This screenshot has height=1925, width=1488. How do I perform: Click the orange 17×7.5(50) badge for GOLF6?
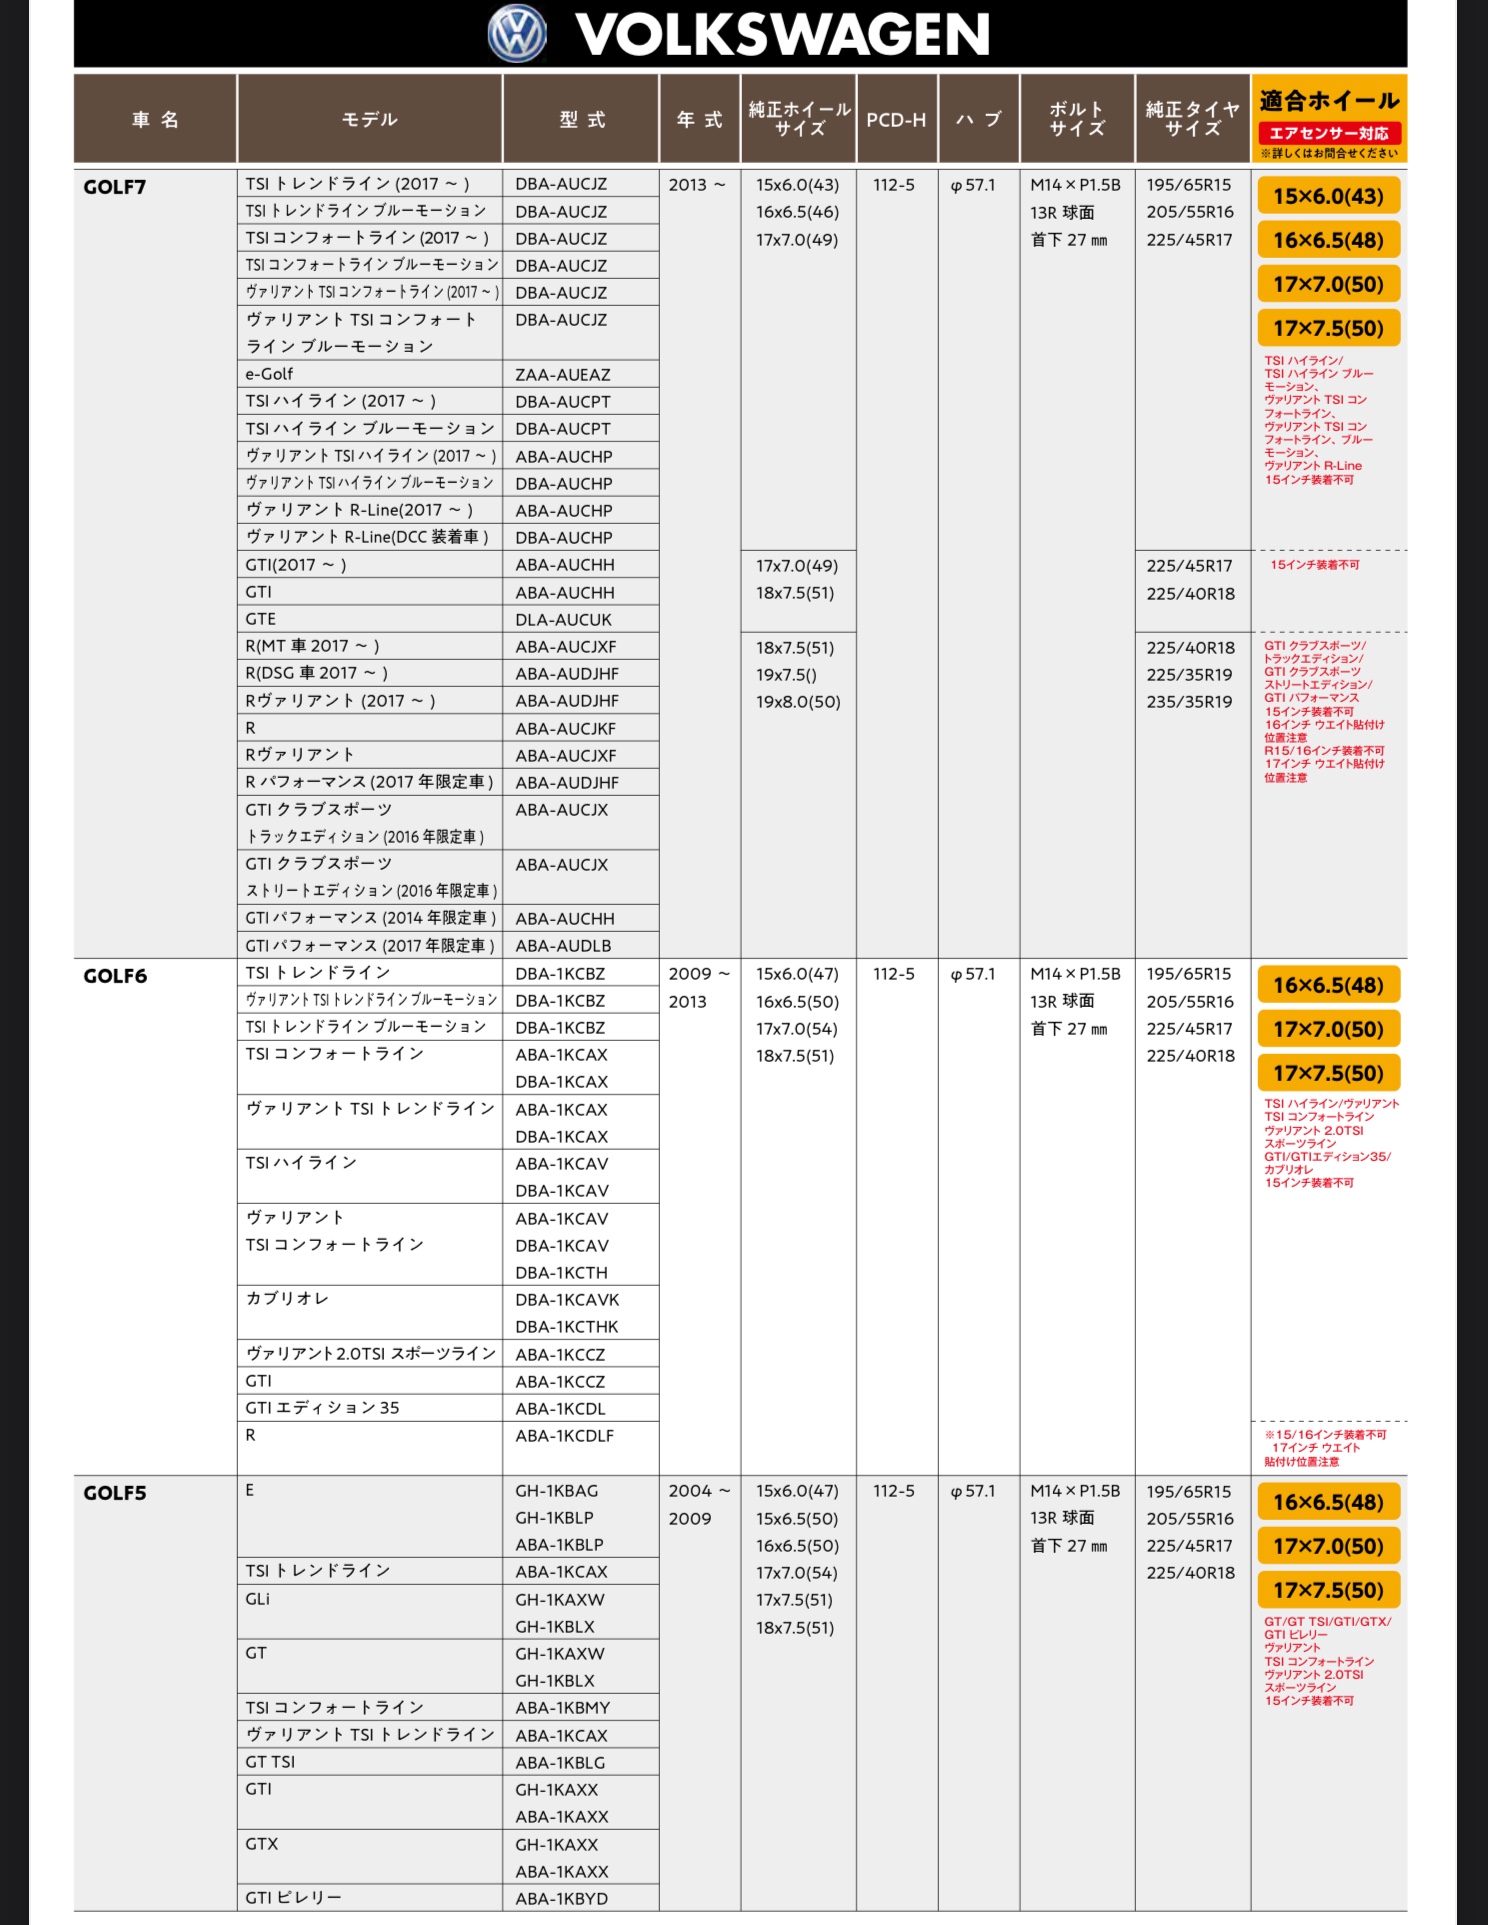1329,1073
